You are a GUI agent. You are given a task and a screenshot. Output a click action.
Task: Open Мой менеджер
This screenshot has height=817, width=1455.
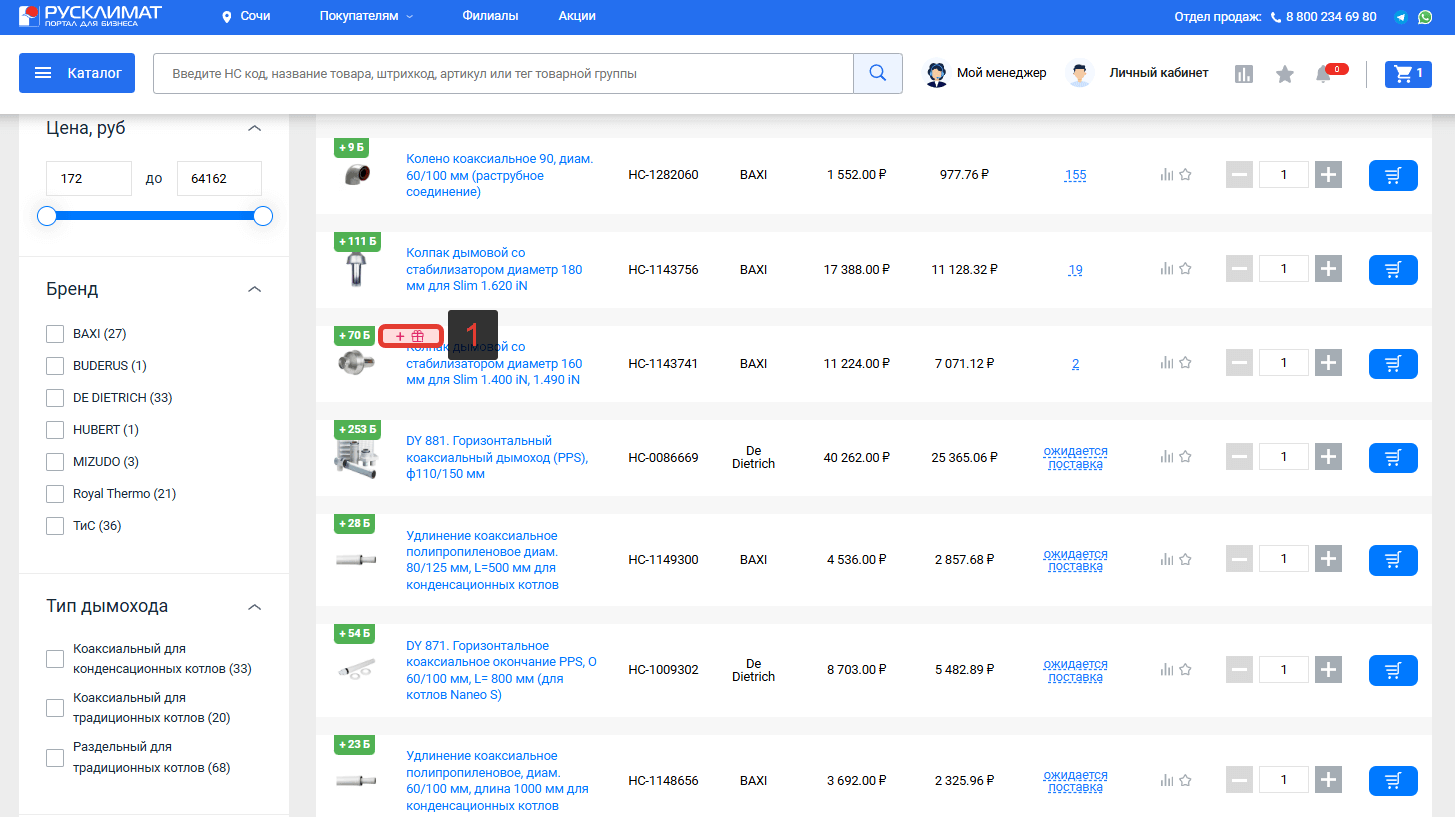1001,73
